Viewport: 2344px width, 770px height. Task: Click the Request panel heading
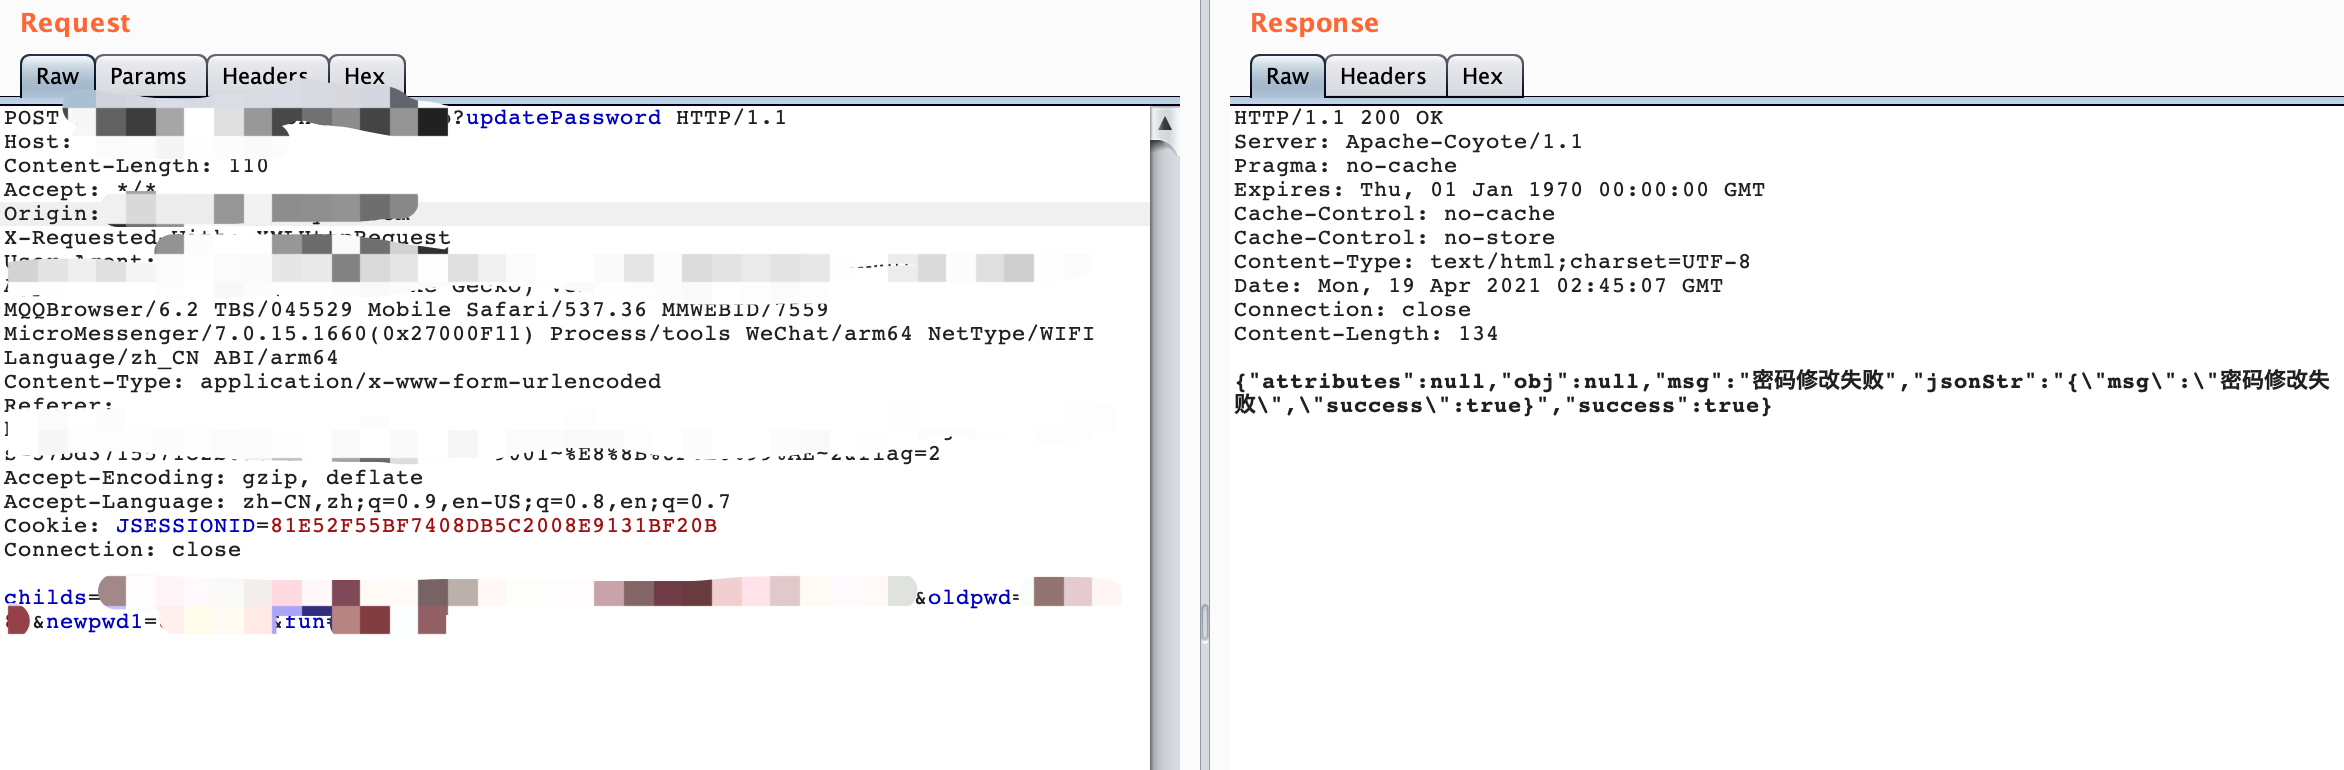[75, 23]
